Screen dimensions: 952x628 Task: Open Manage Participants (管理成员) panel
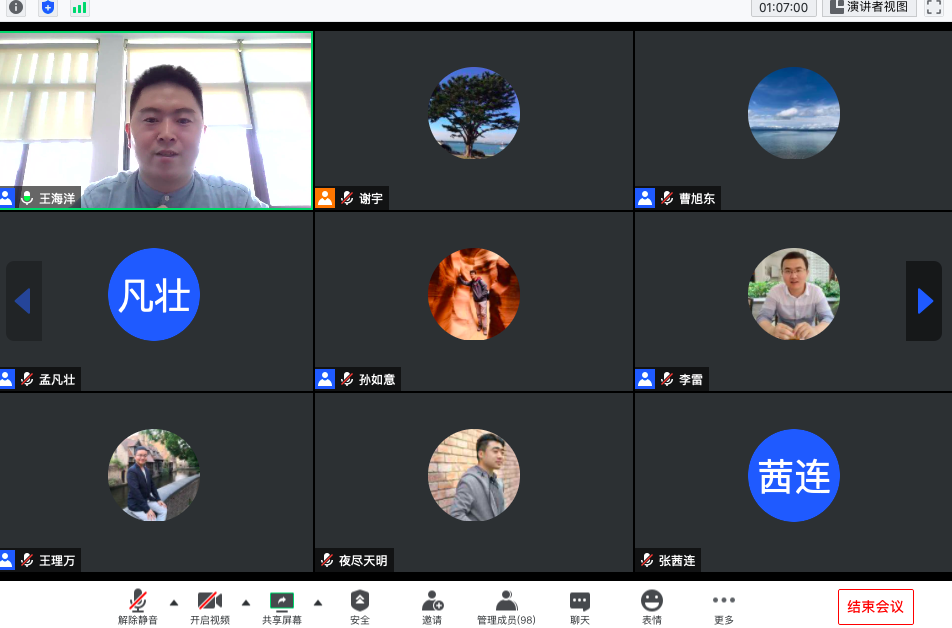506,606
